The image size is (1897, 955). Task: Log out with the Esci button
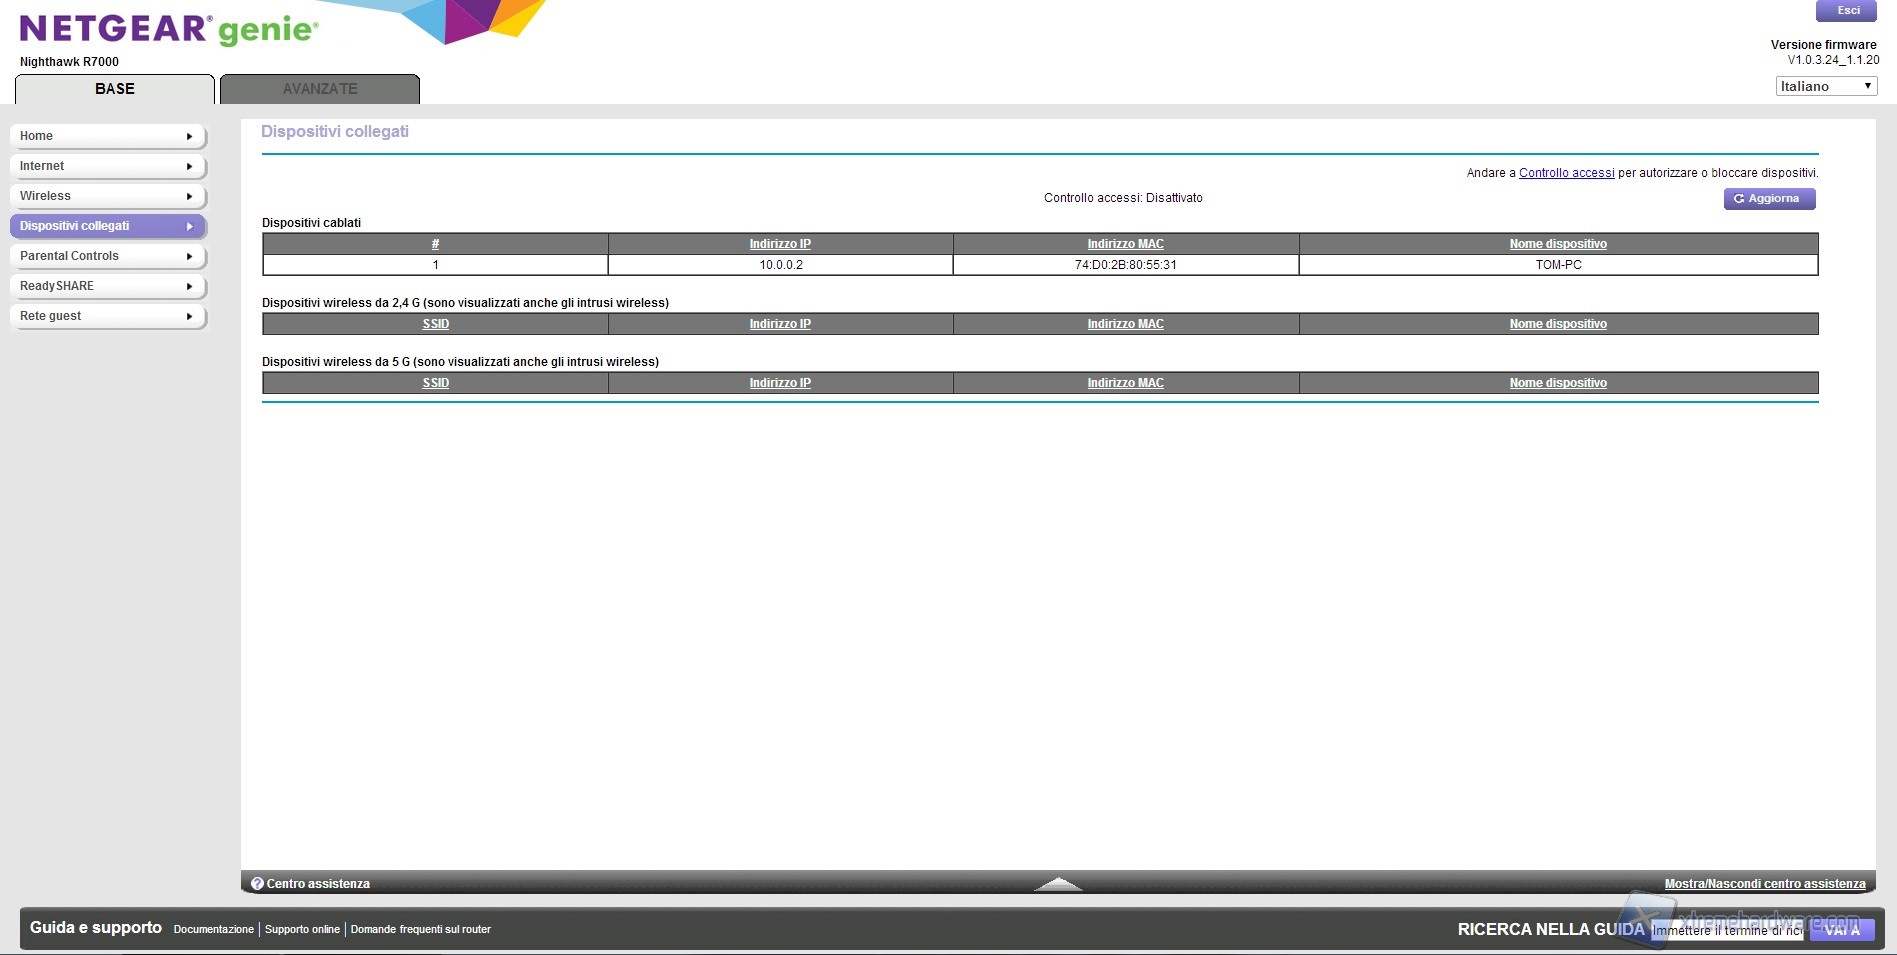[x=1846, y=11]
